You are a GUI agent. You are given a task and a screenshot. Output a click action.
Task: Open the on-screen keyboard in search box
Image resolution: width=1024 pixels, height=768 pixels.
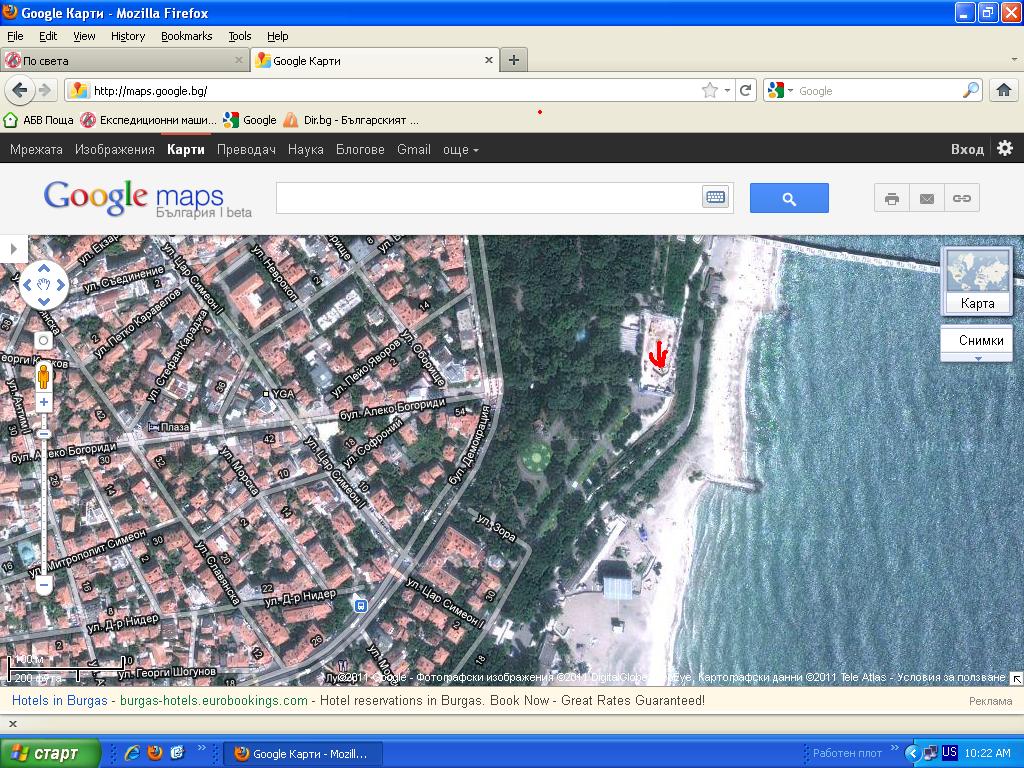tap(715, 198)
